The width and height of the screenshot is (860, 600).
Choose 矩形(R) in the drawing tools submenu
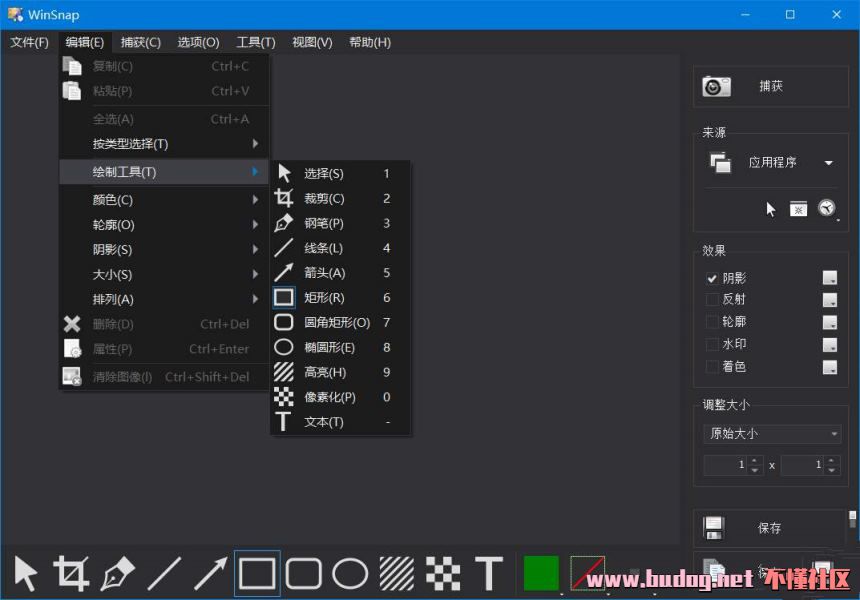[340, 298]
